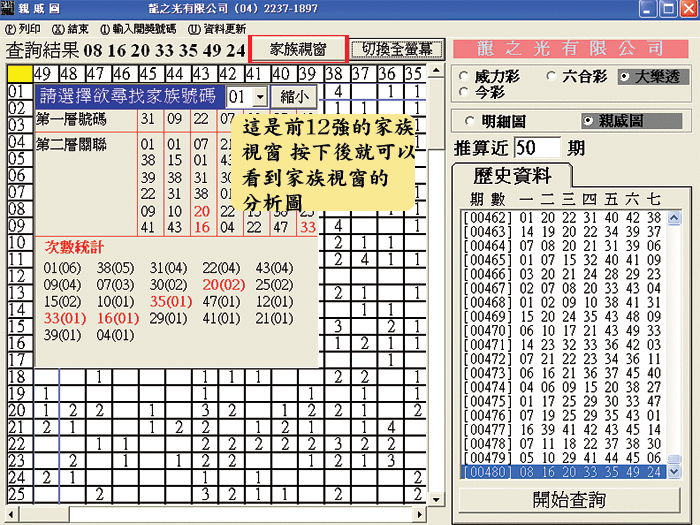
Task: Click the 切換全螢幕 button
Action: (397, 49)
